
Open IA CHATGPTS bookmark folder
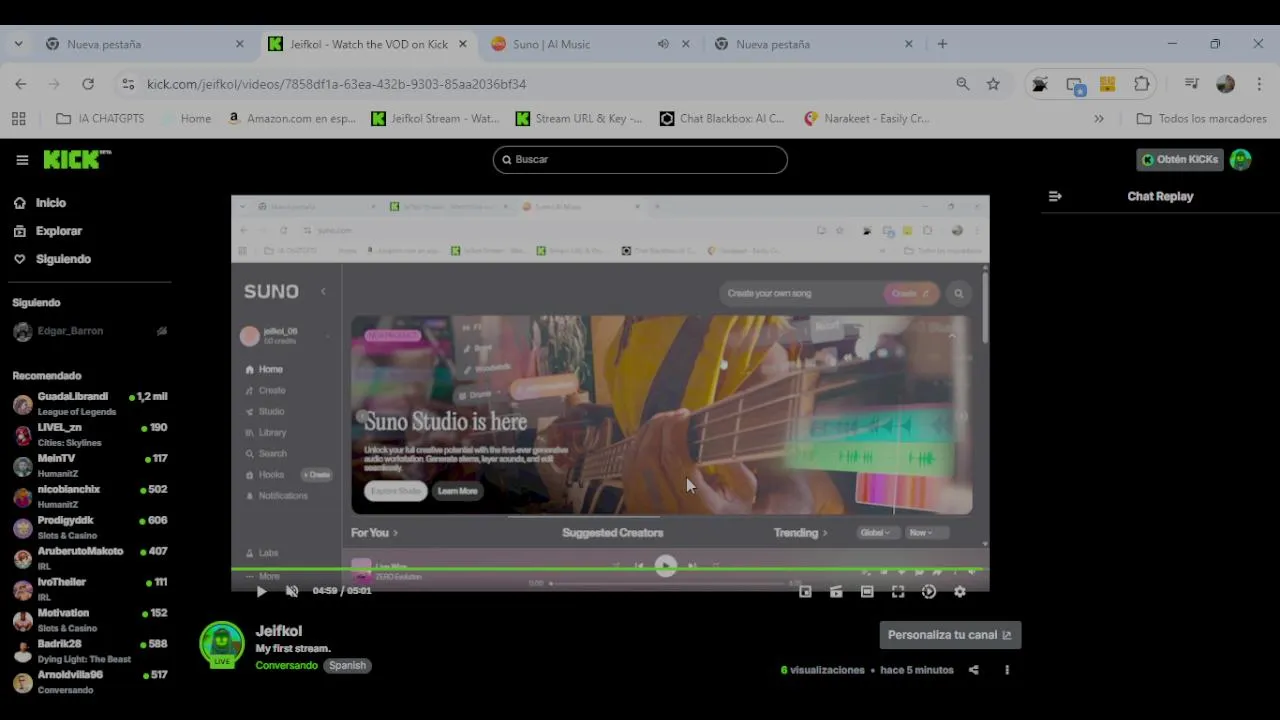100,119
